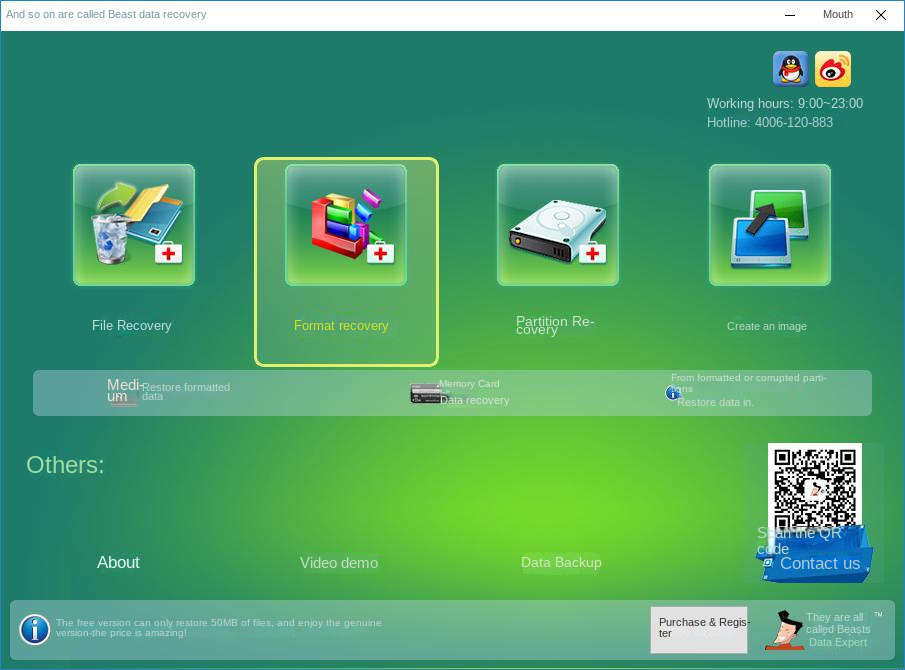Click the info icon in the bottom notice bar

point(34,629)
